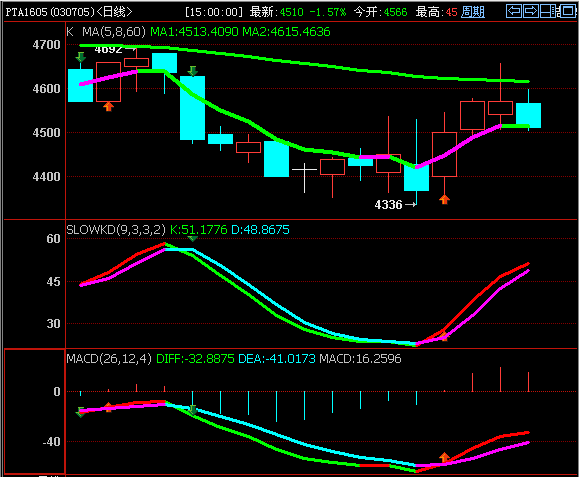Click the DEA:-41.0173 value
Screen dimensions: 579x477
[277, 358]
